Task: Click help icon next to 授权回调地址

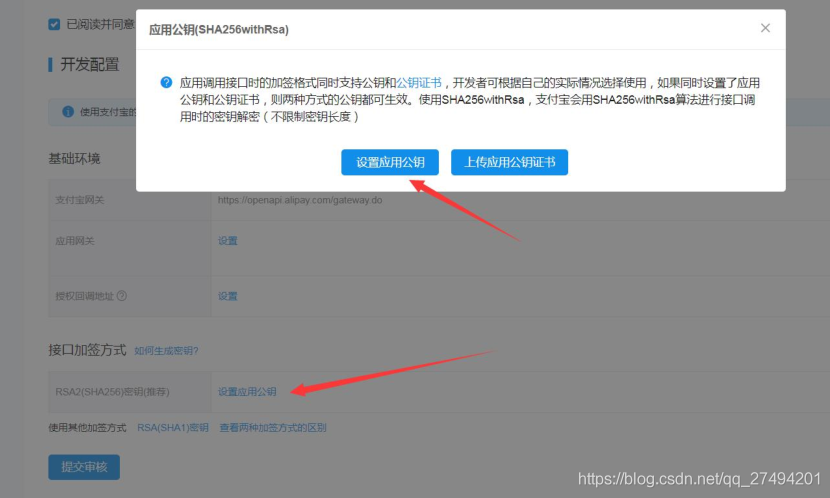Action: pos(122,296)
